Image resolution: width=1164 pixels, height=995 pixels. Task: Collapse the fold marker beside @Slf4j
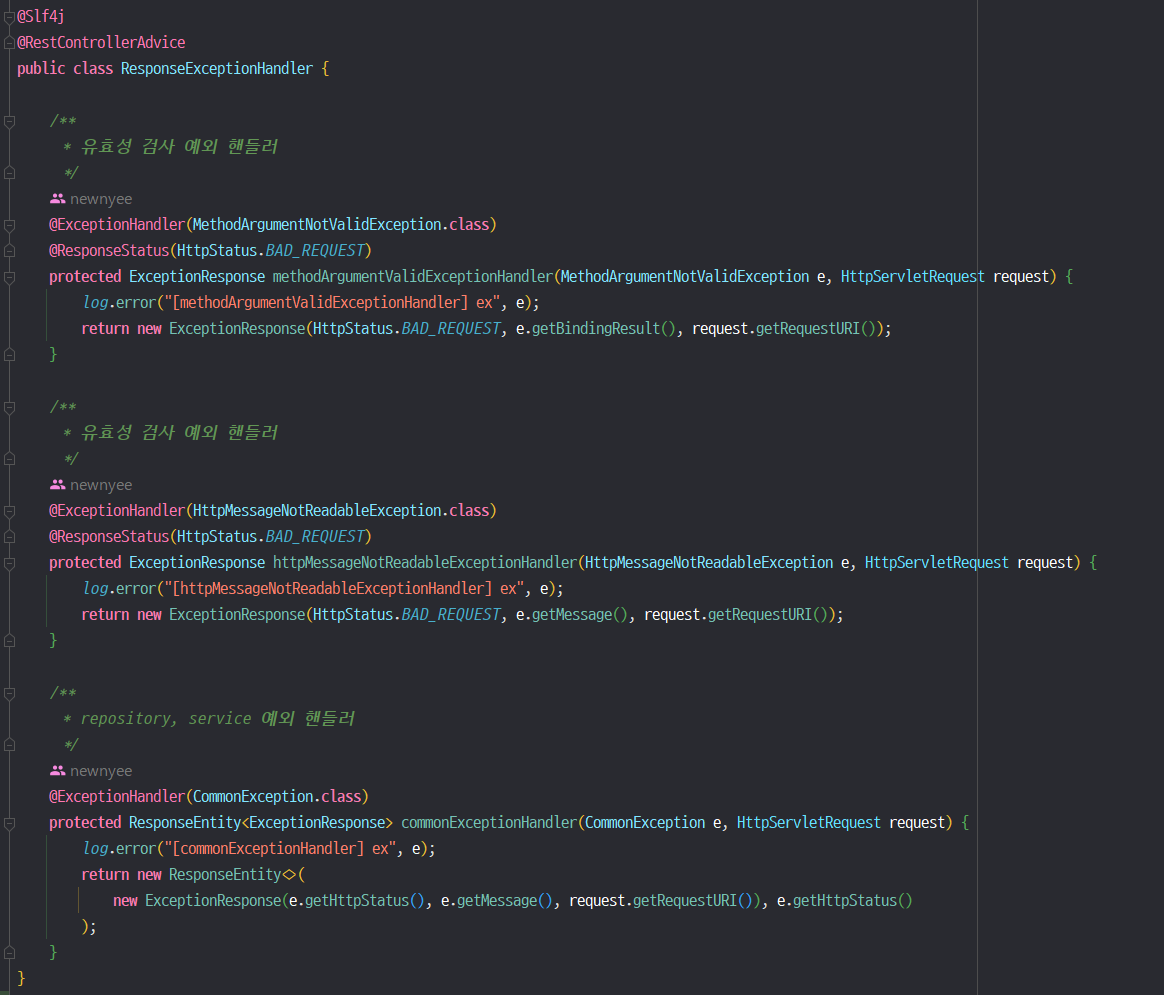pyautogui.click(x=9, y=17)
